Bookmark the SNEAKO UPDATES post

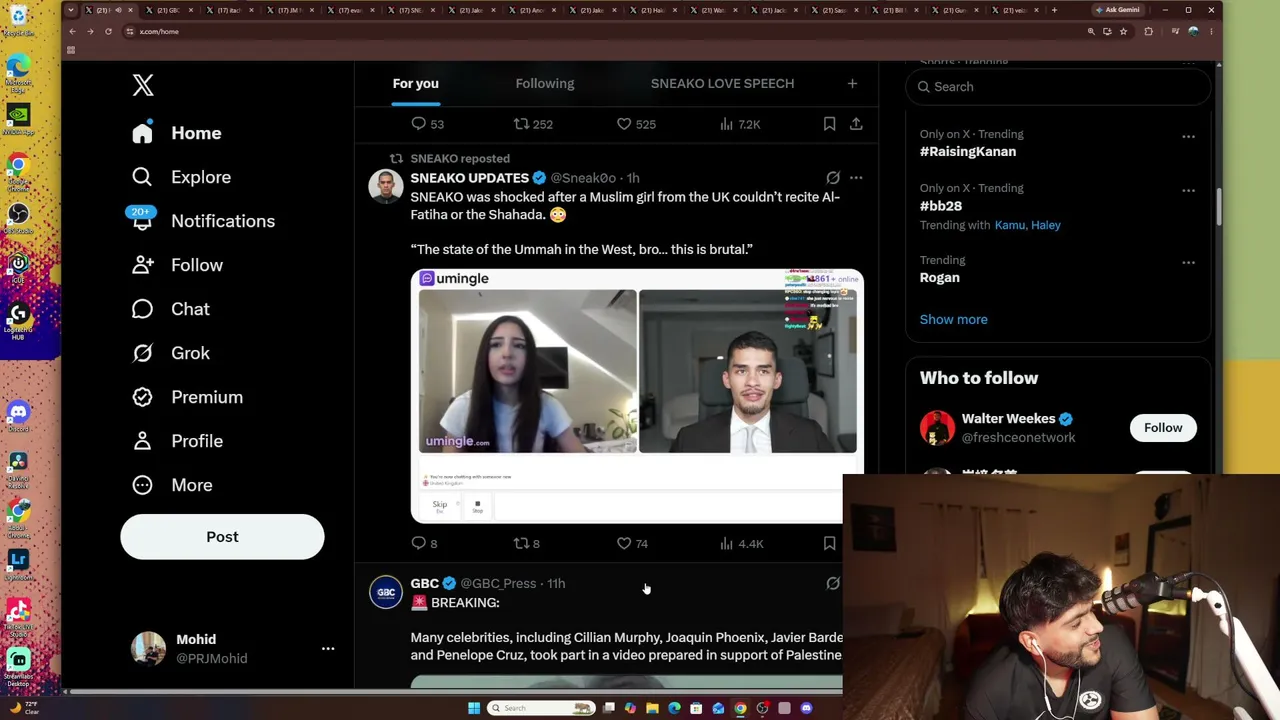pos(829,543)
